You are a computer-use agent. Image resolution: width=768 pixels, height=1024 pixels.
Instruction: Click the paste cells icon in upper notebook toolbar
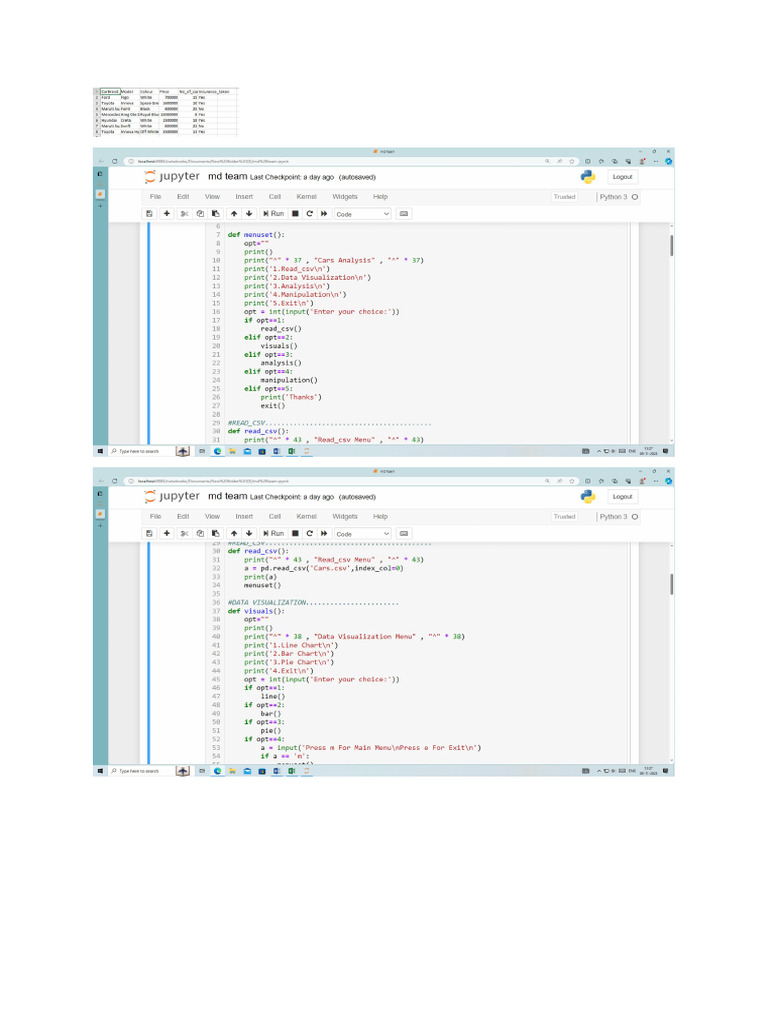pyautogui.click(x=215, y=214)
